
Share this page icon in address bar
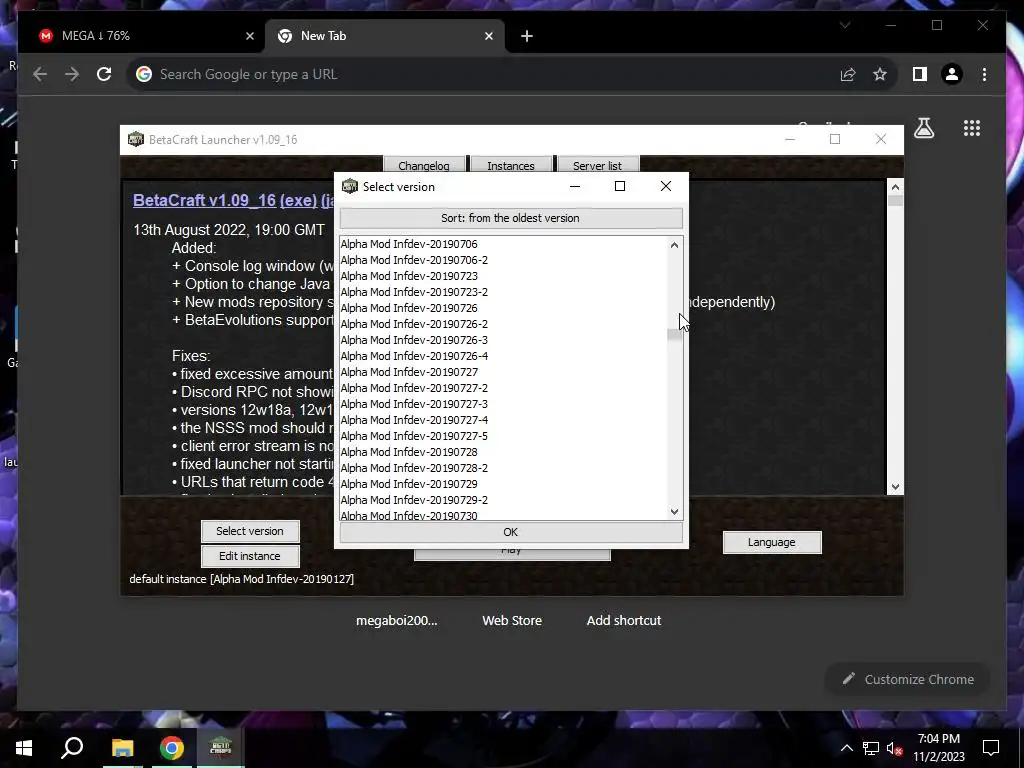[x=848, y=74]
